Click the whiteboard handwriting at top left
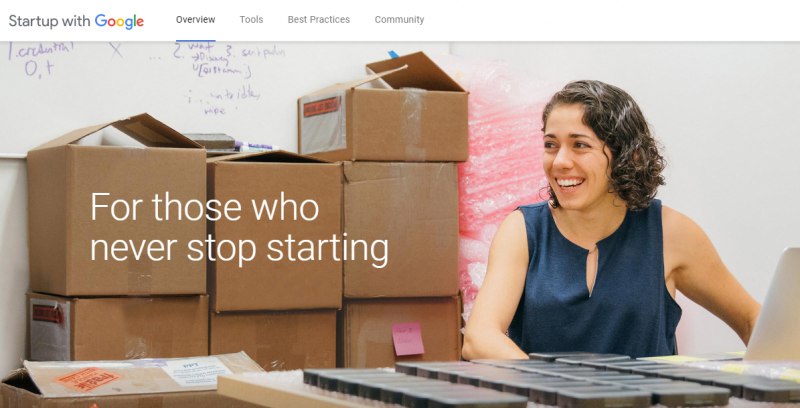800x408 pixels. 41,59
